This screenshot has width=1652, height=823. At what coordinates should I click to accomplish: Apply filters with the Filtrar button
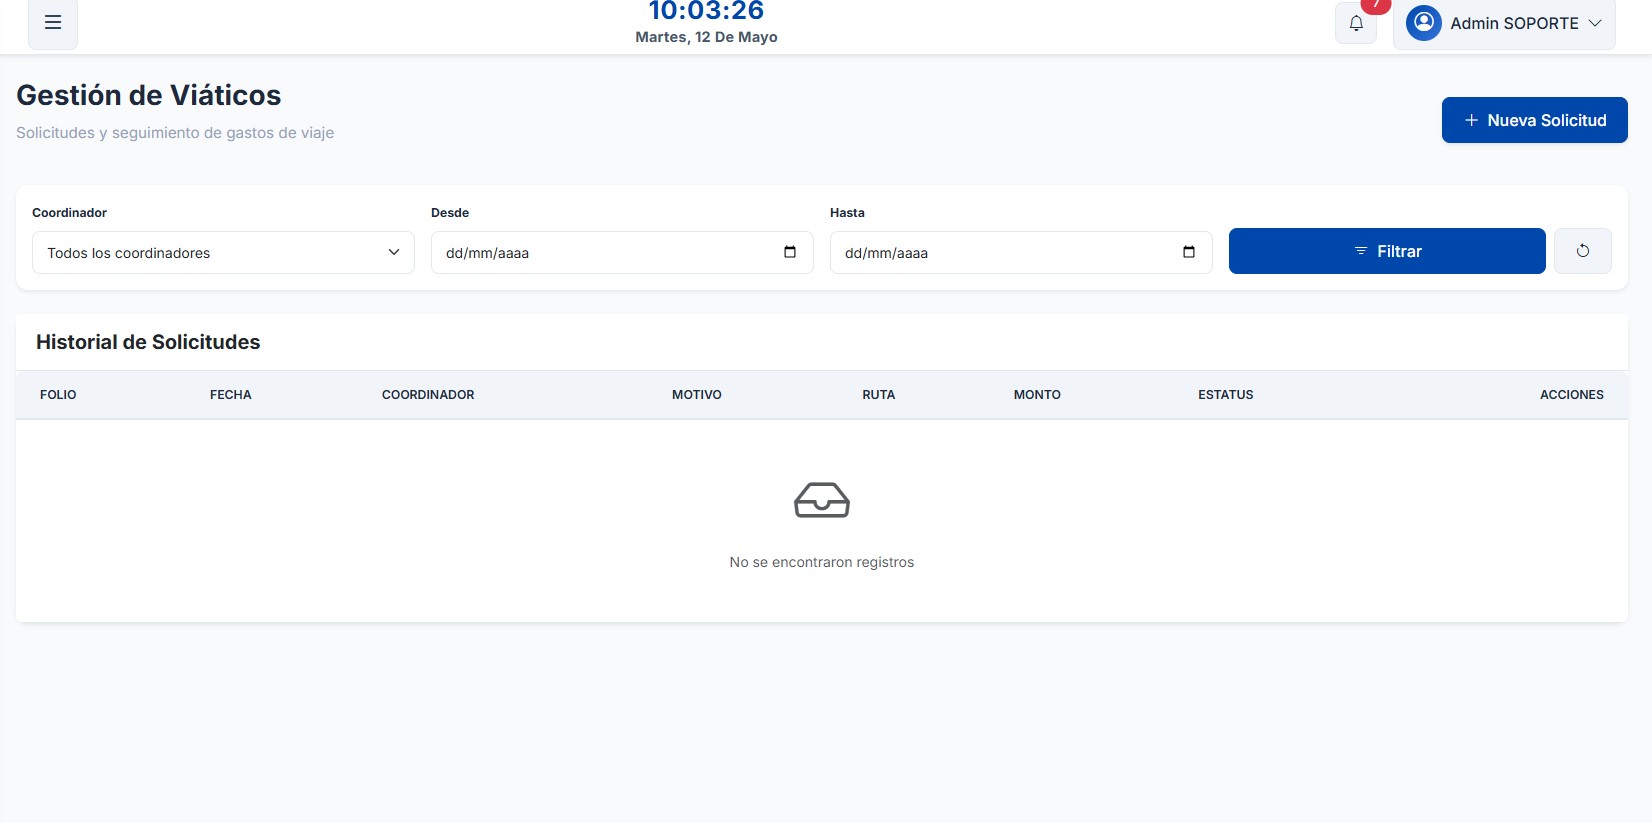[x=1387, y=251]
